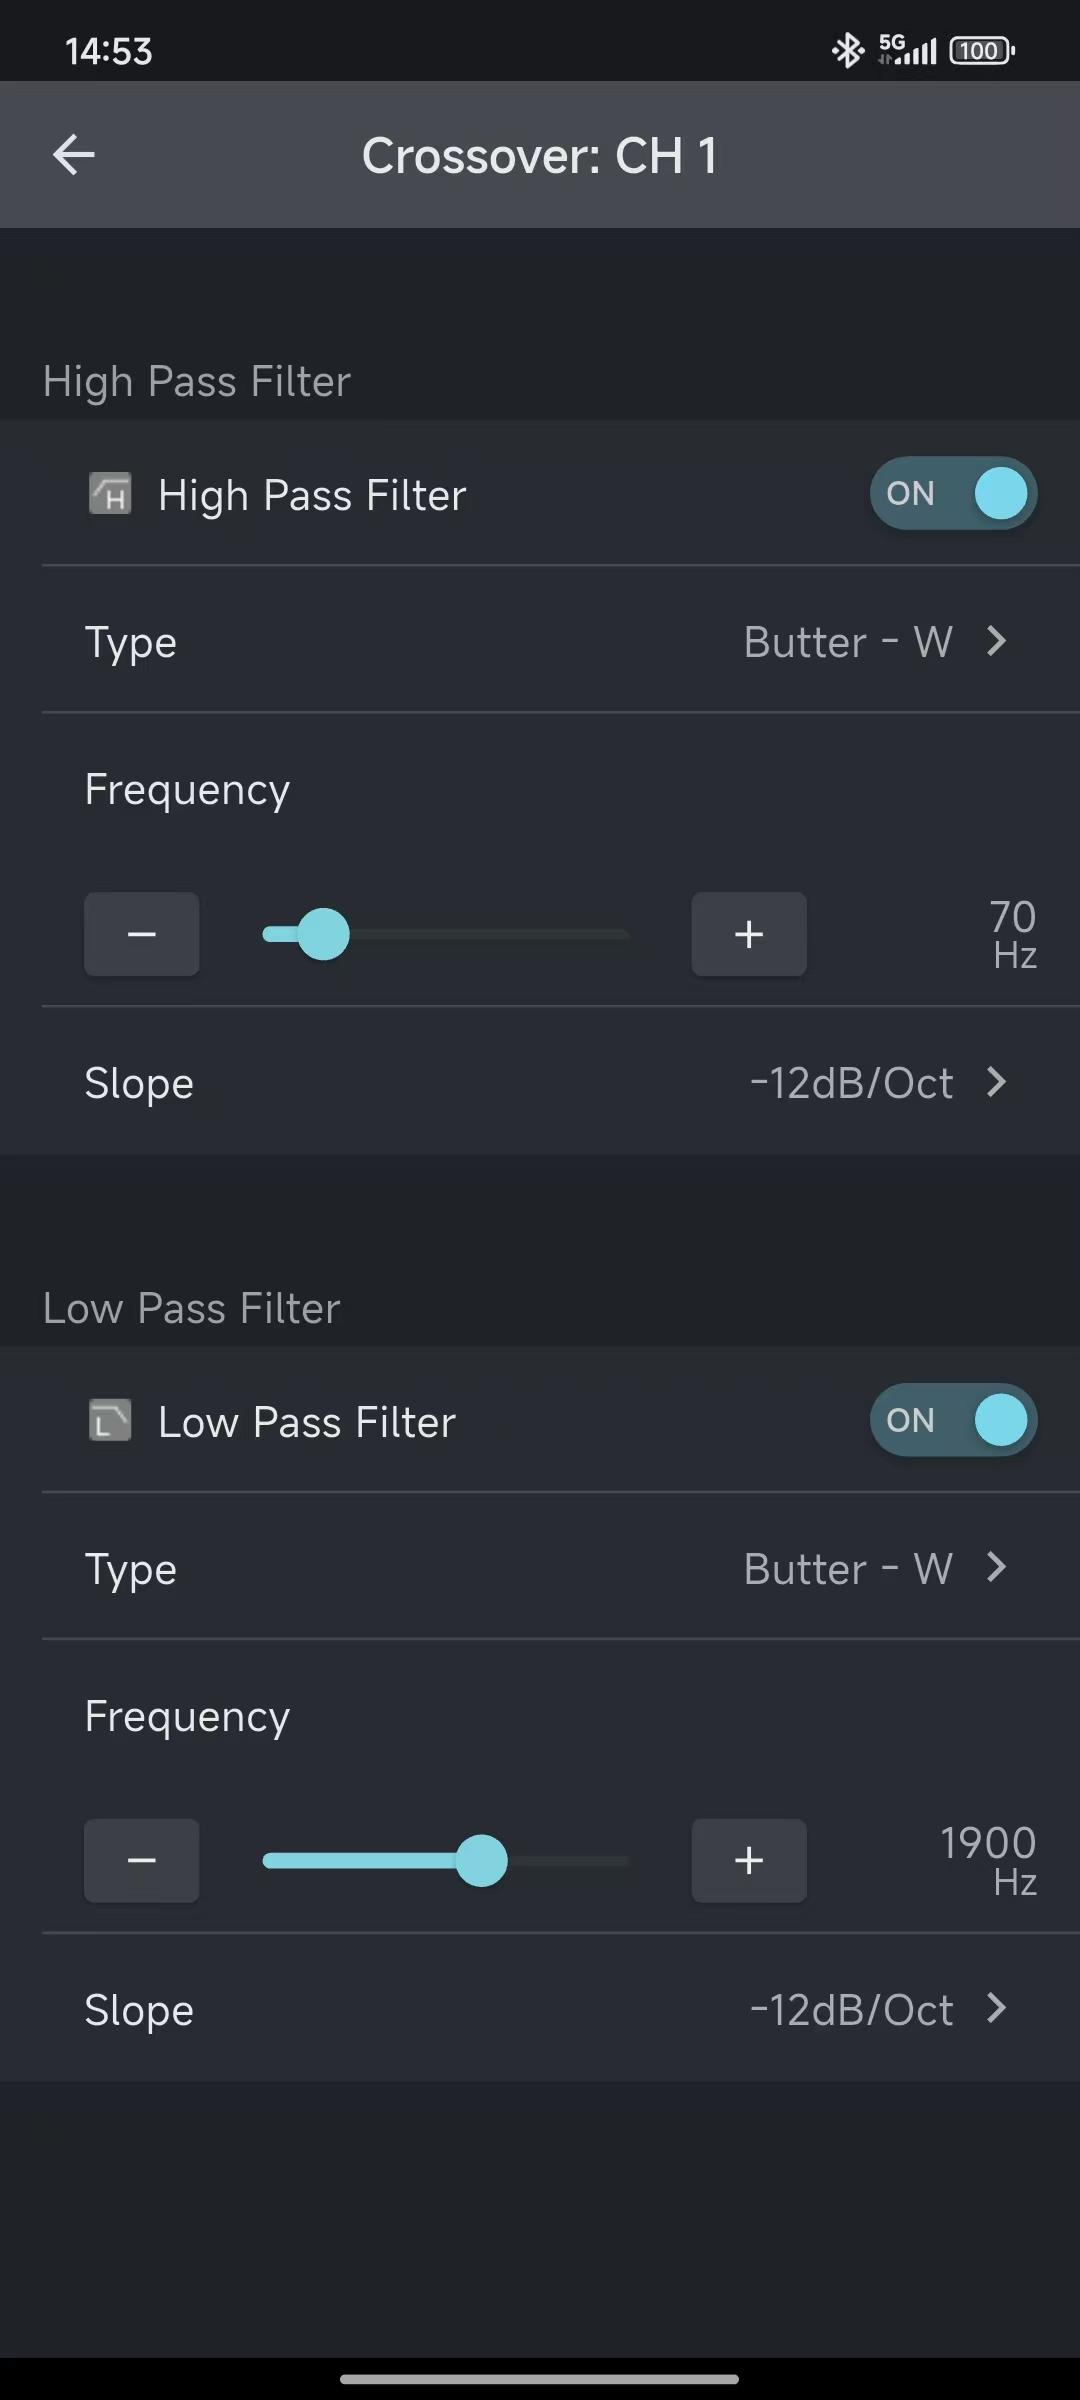Open high pass Slope -12dB/Oct options
Screen dimensions: 1080x2400
tap(878, 1083)
